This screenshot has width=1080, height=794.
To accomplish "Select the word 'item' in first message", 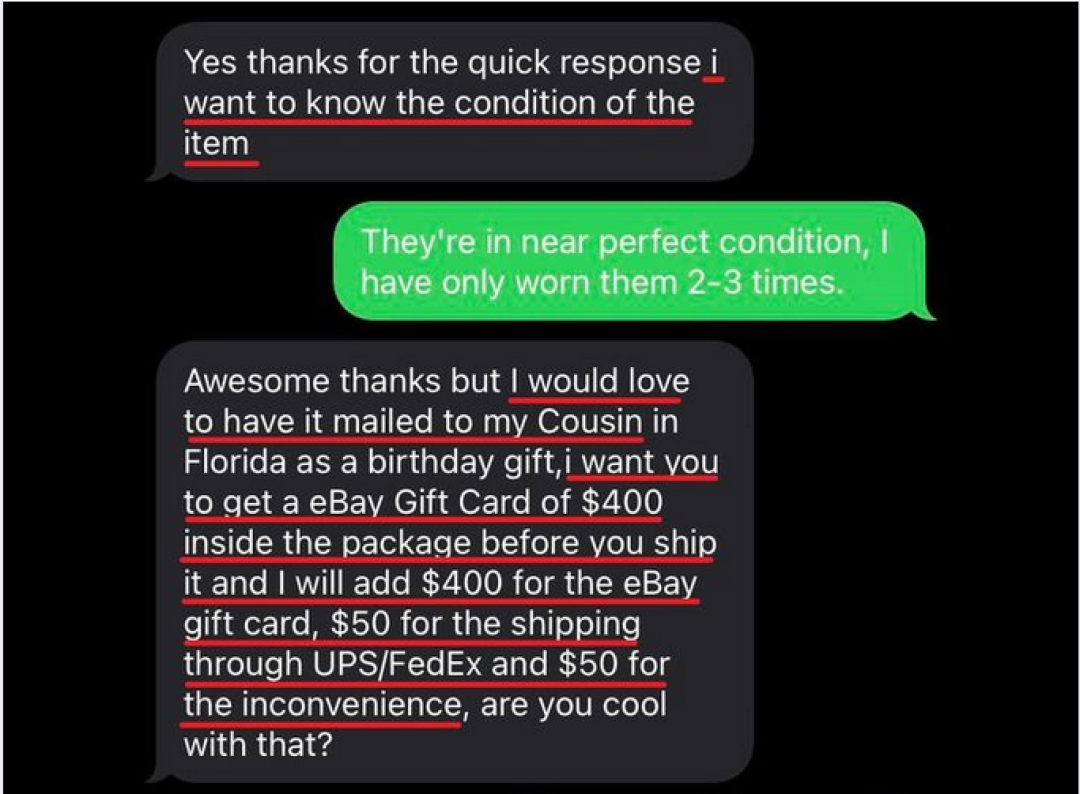I will [216, 143].
